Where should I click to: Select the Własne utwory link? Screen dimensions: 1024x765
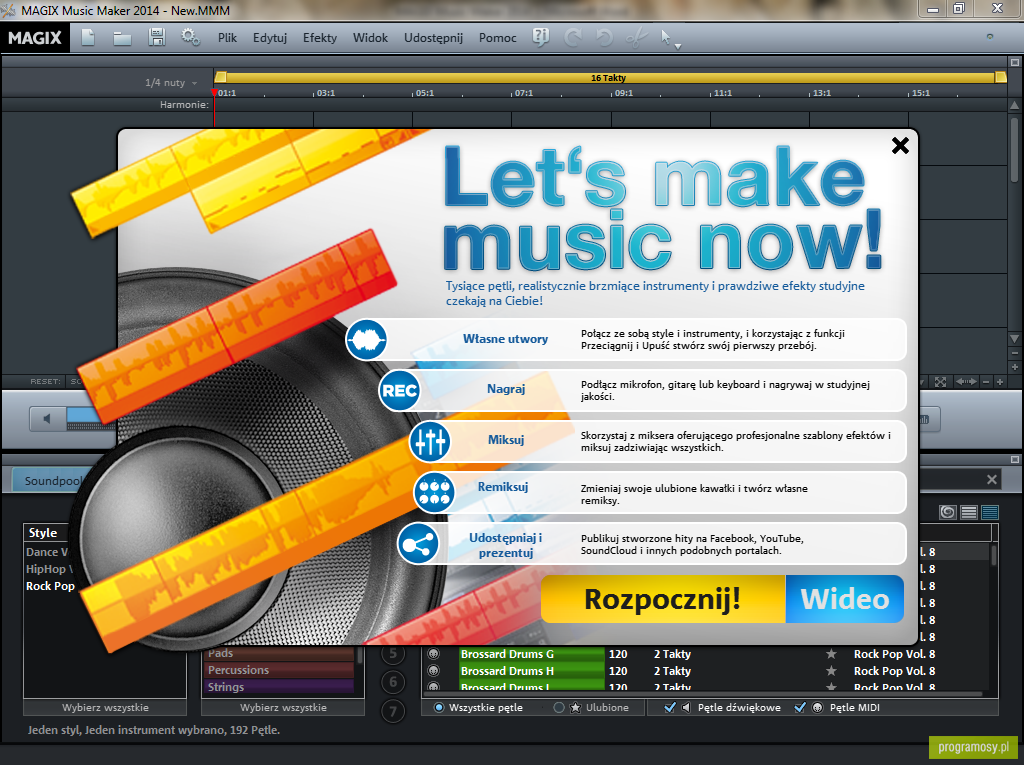505,338
